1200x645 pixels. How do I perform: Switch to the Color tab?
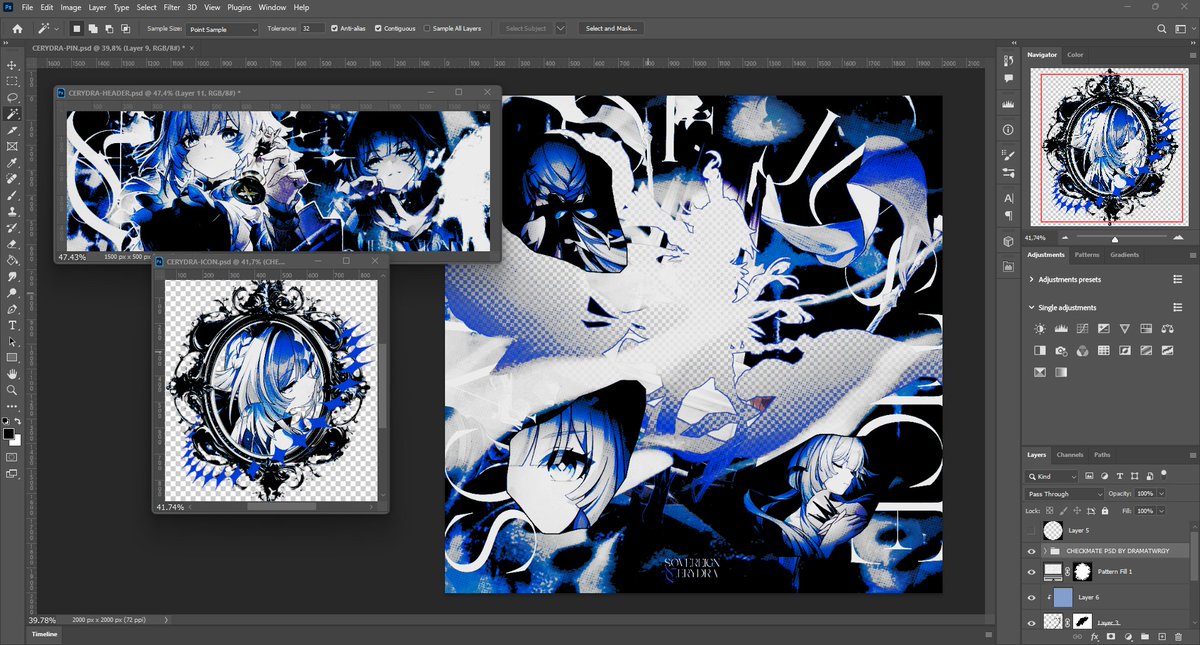coord(1075,55)
